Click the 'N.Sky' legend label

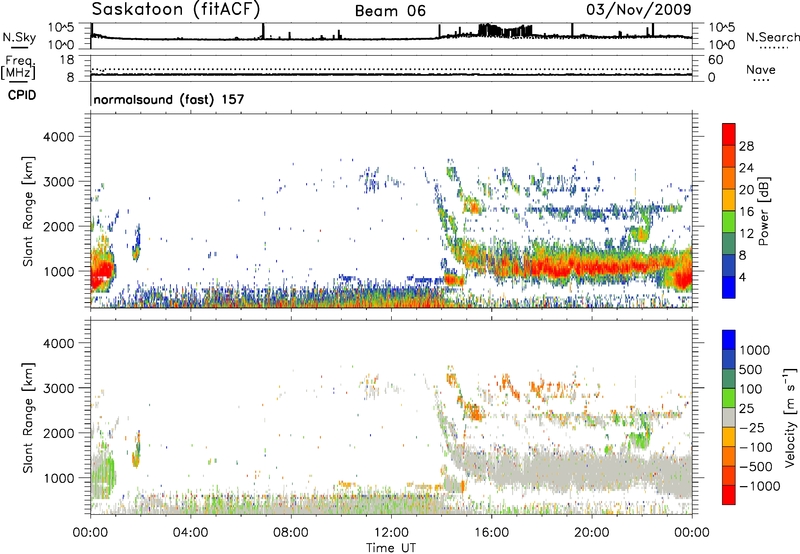point(19,37)
